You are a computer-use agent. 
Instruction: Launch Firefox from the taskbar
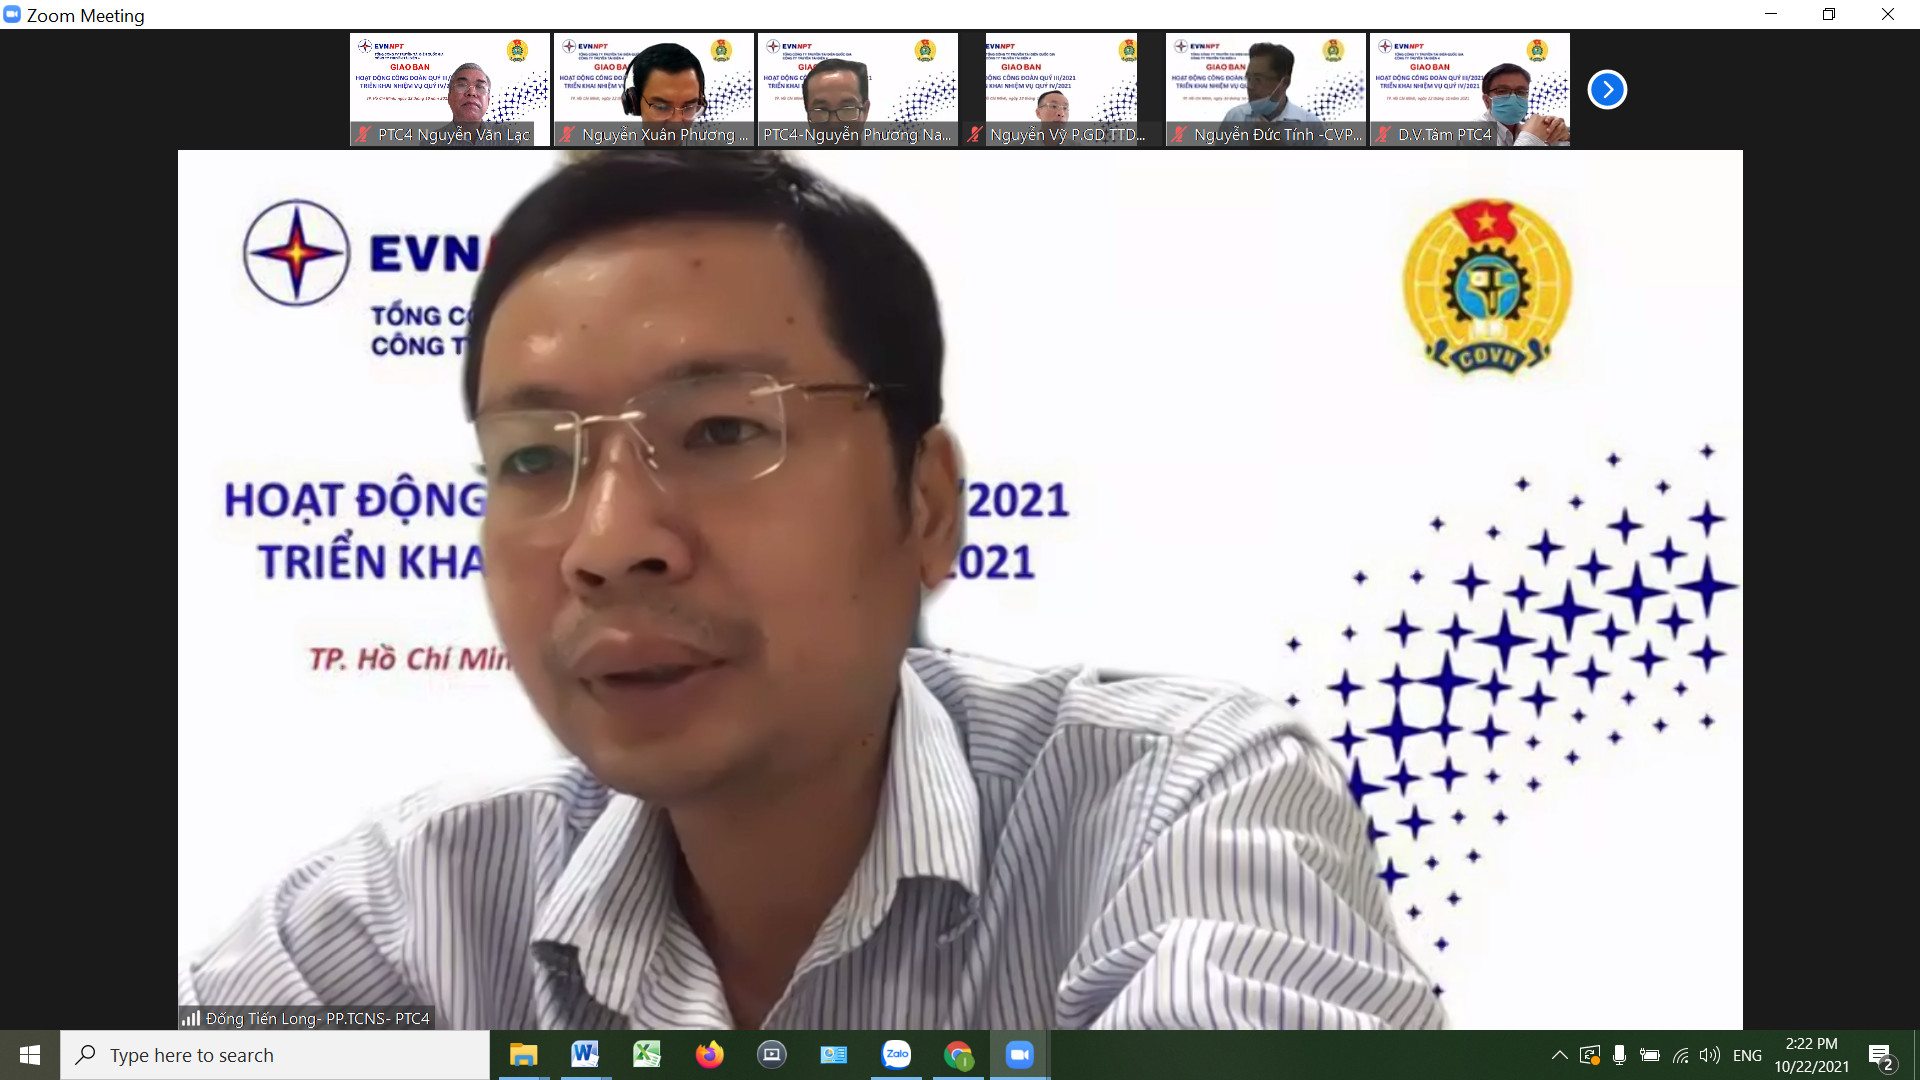(x=709, y=1055)
